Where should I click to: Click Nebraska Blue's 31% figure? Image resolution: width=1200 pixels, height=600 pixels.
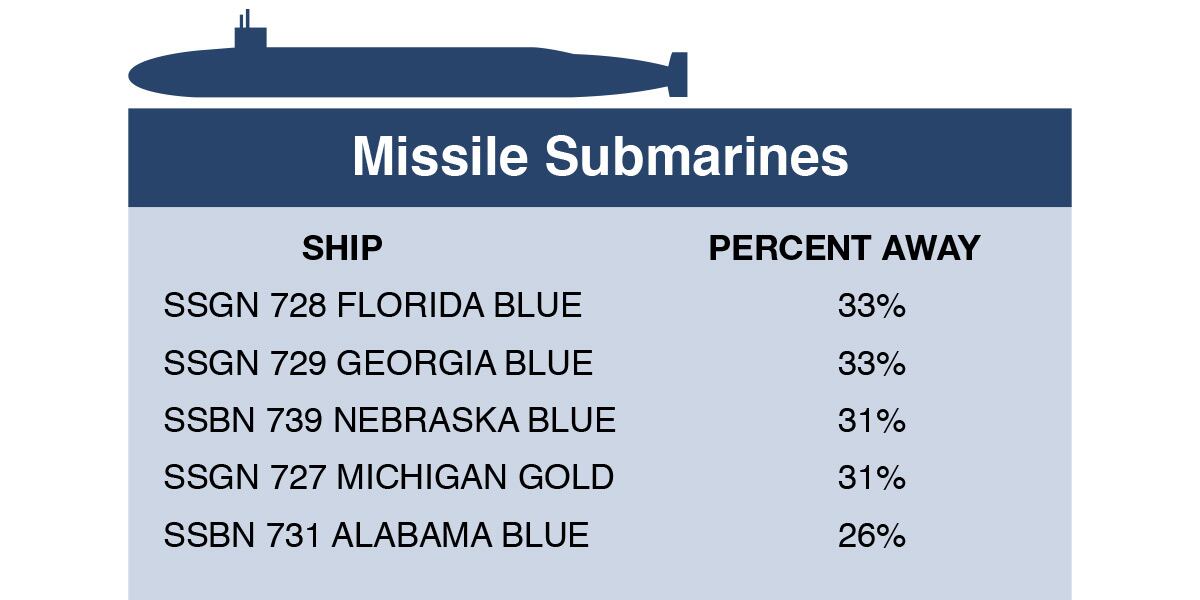tap(871, 420)
